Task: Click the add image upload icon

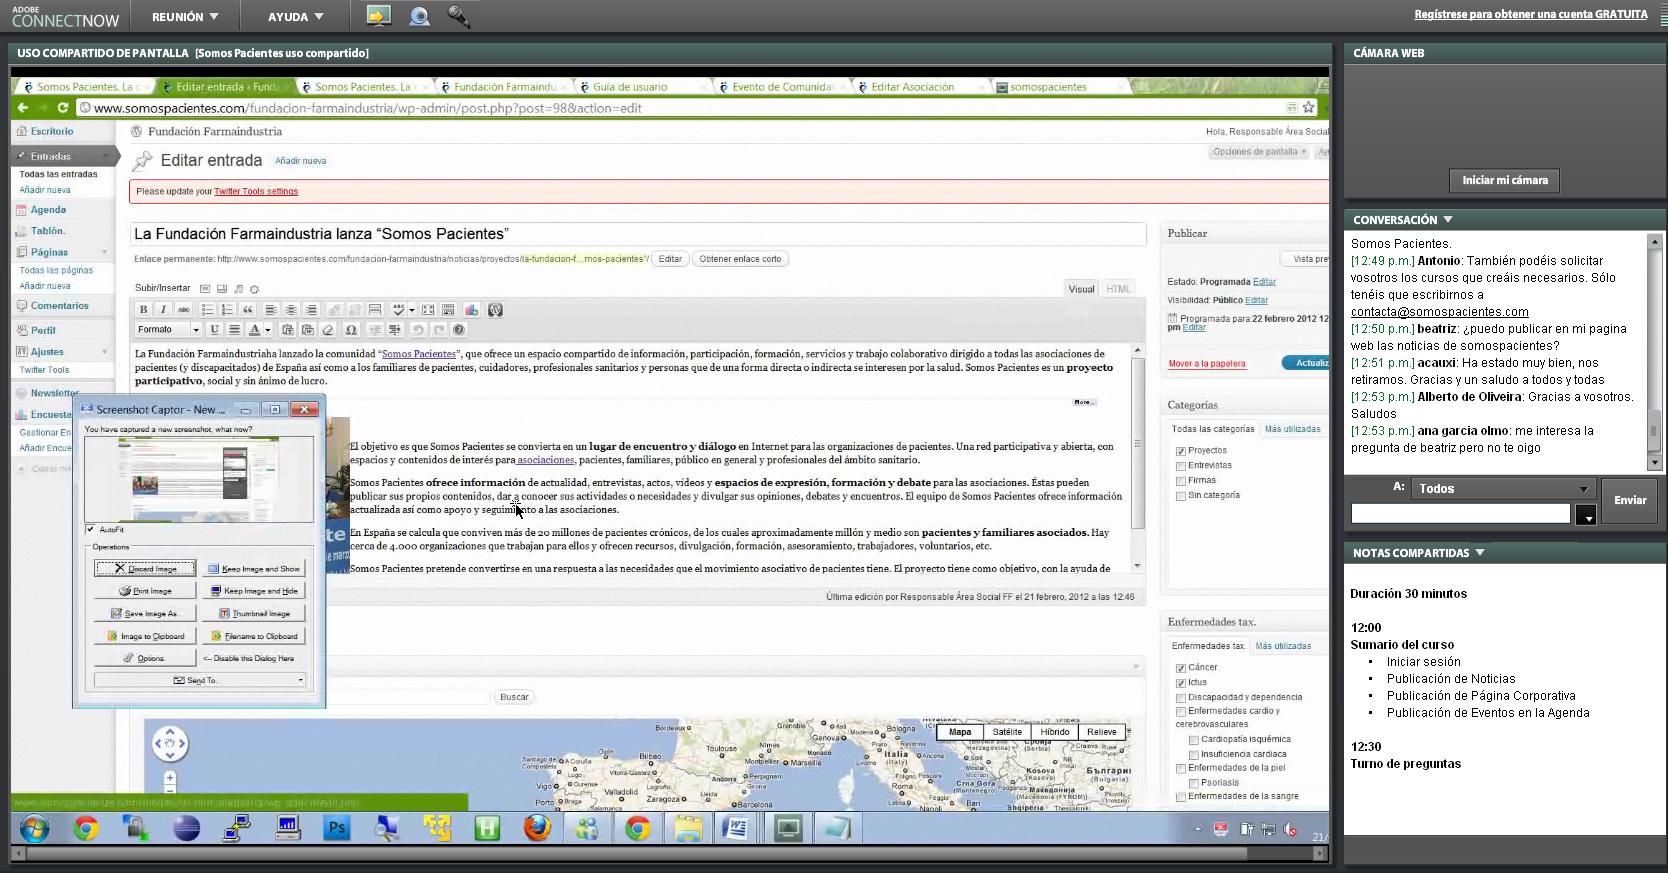Action: [205, 289]
